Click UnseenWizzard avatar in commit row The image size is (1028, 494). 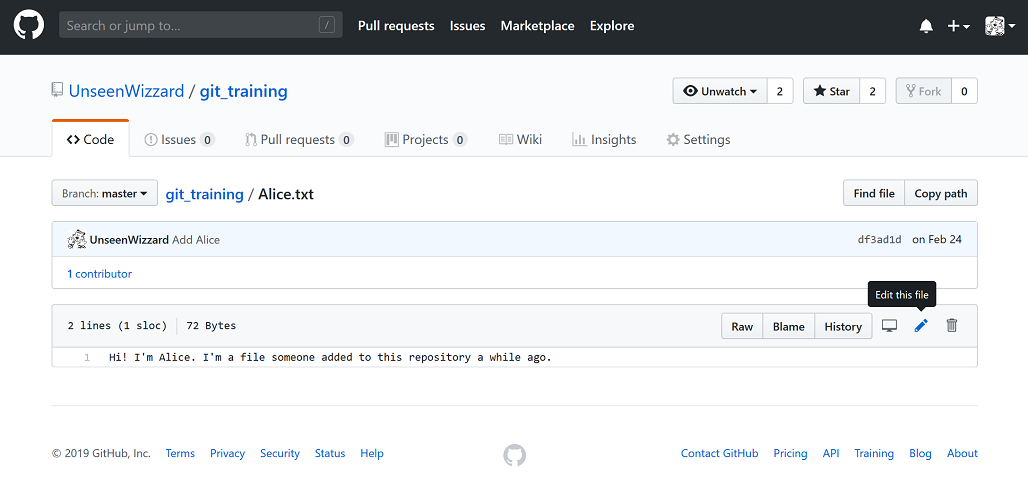click(76, 240)
